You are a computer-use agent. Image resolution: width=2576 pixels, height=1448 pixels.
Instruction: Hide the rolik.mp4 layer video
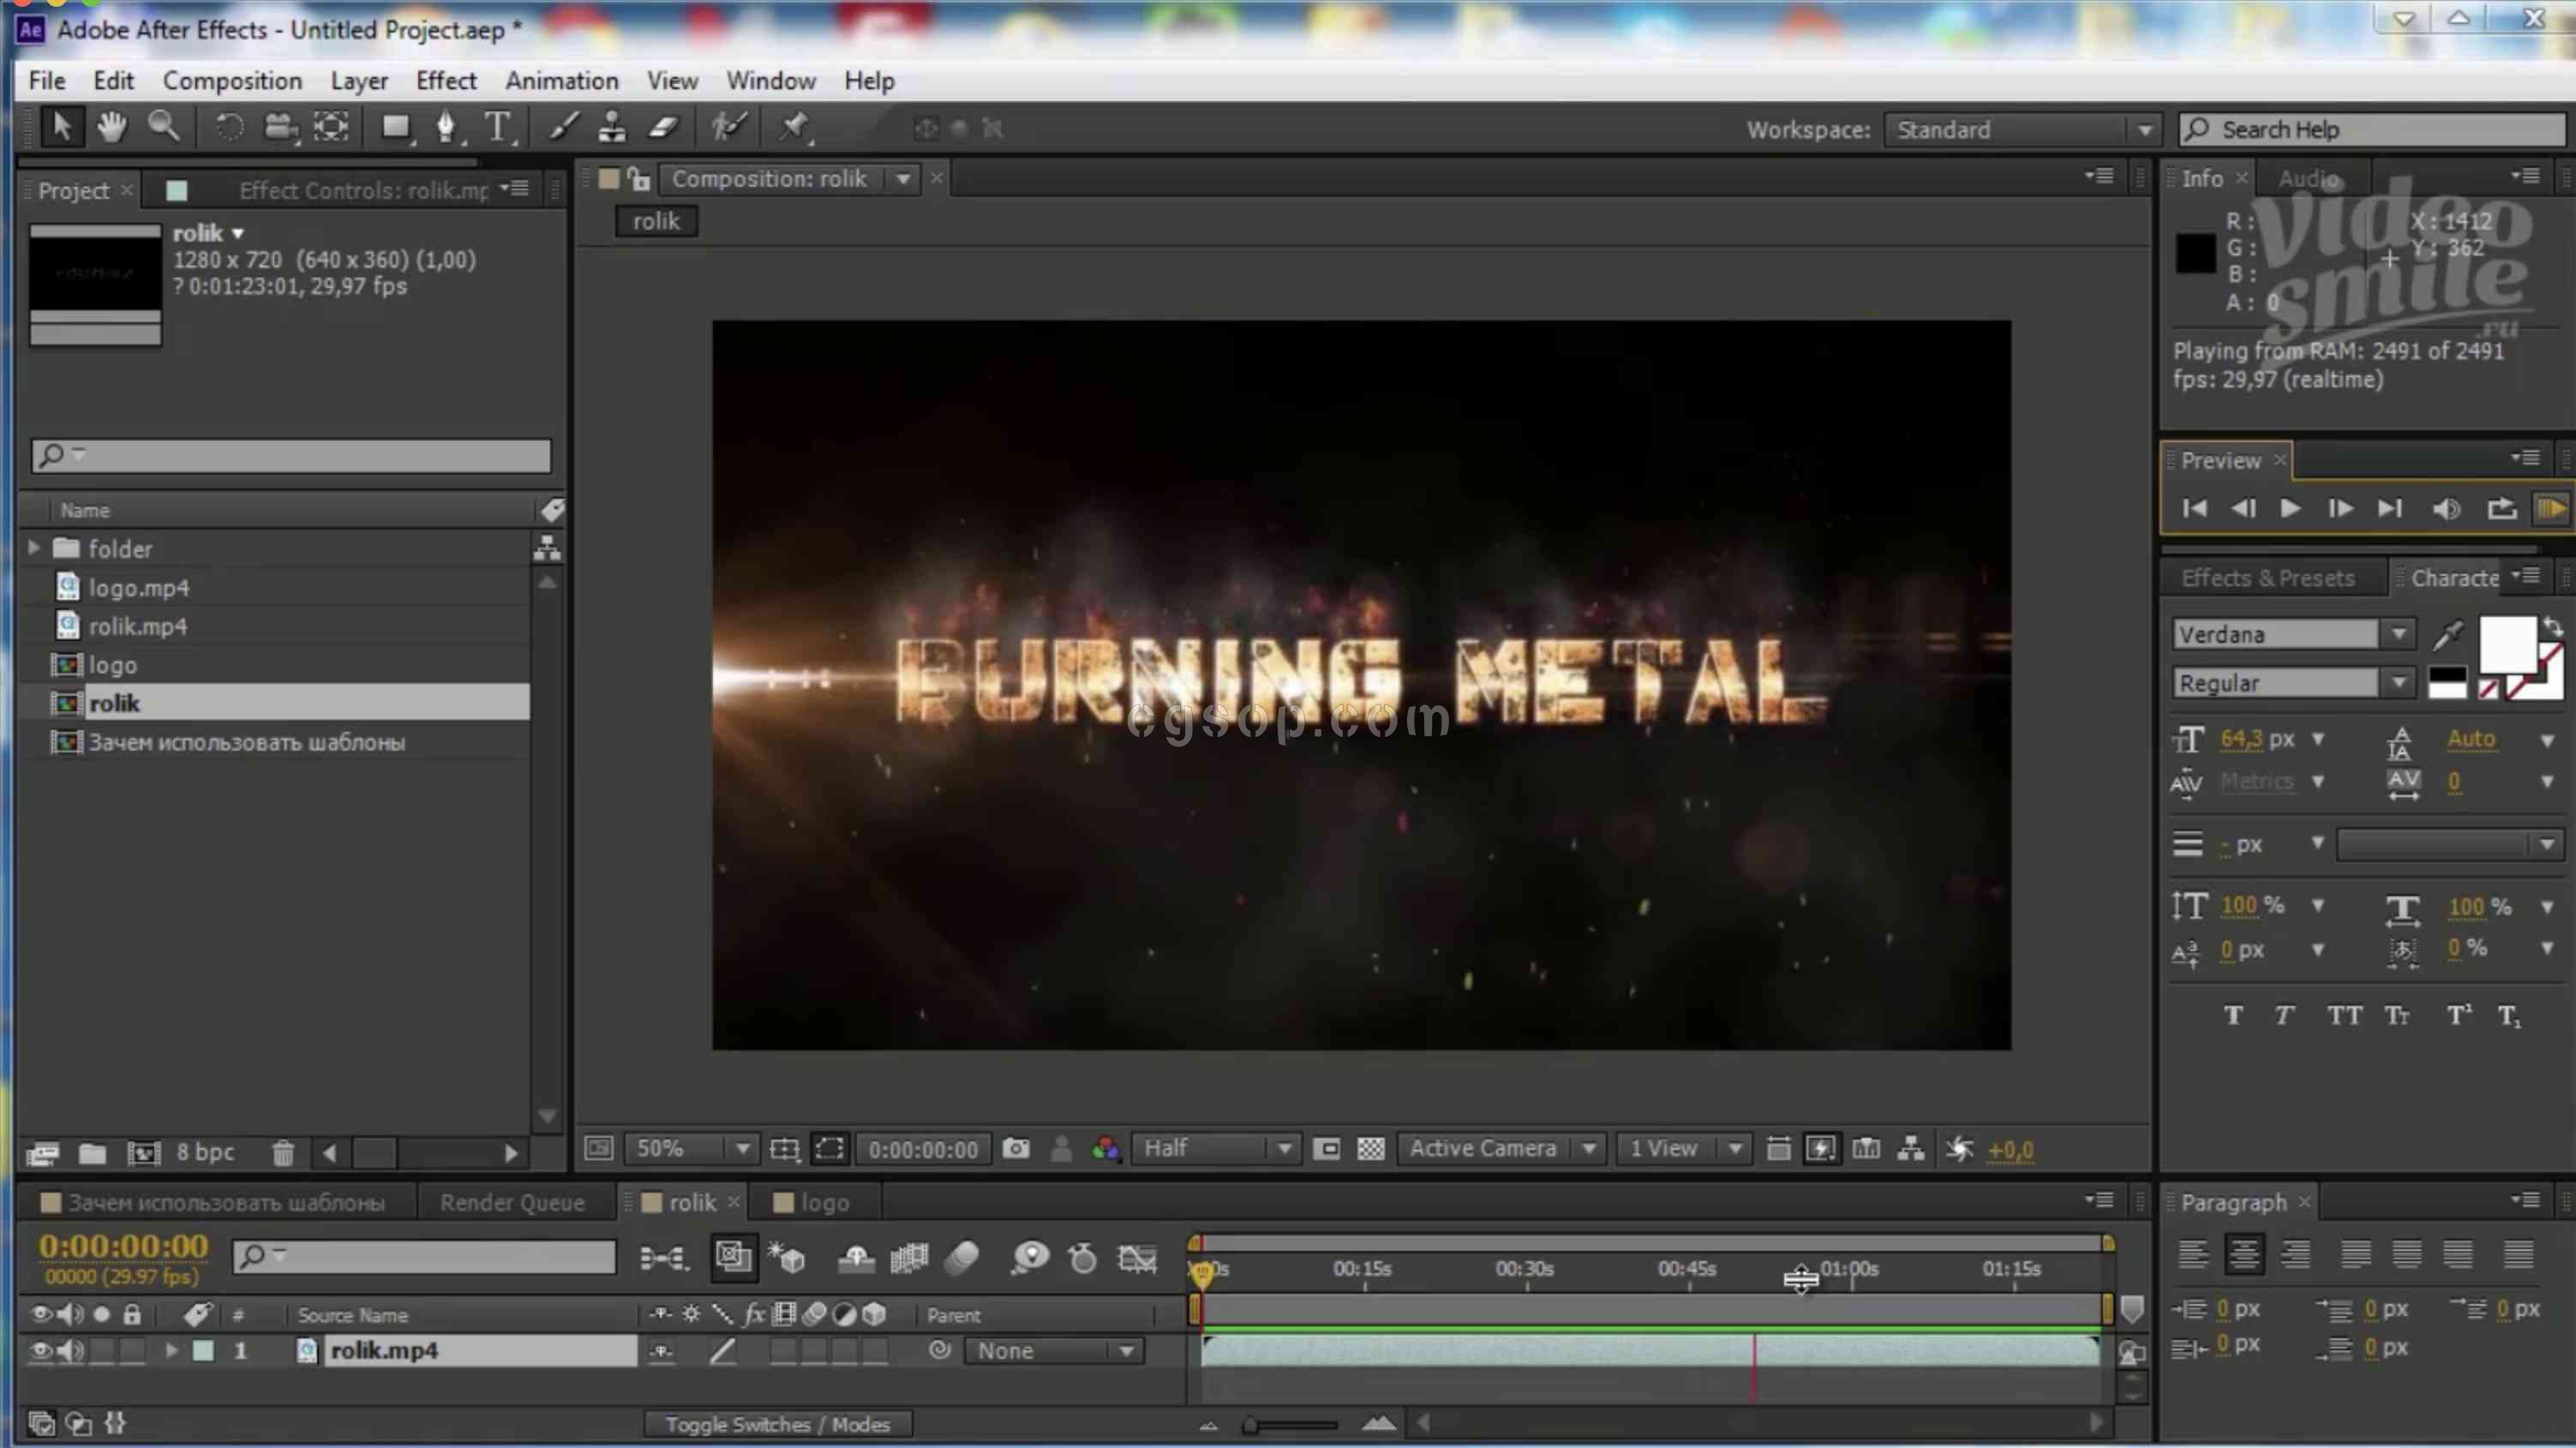pos(40,1351)
